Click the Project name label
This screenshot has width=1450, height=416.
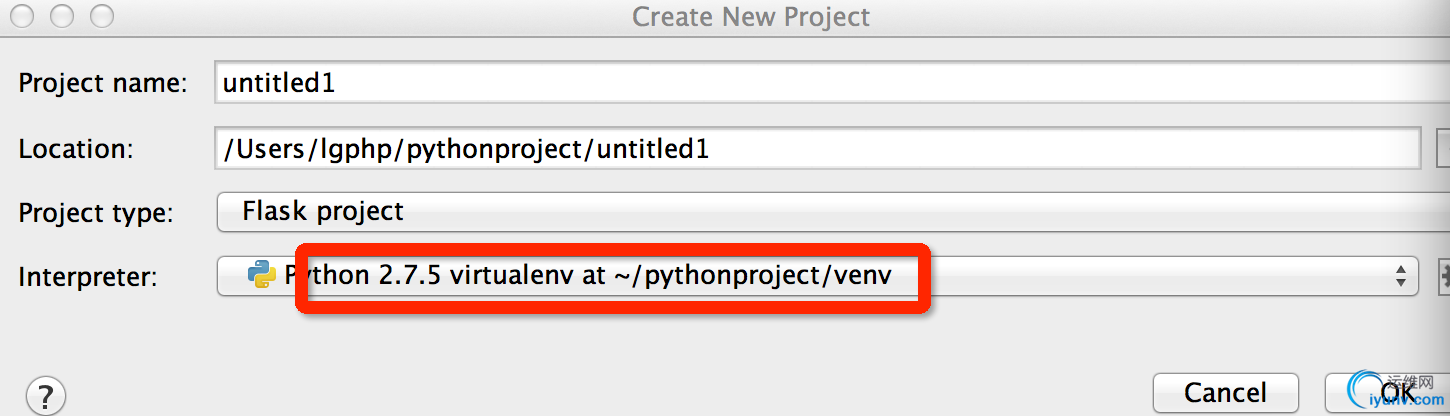click(x=103, y=83)
